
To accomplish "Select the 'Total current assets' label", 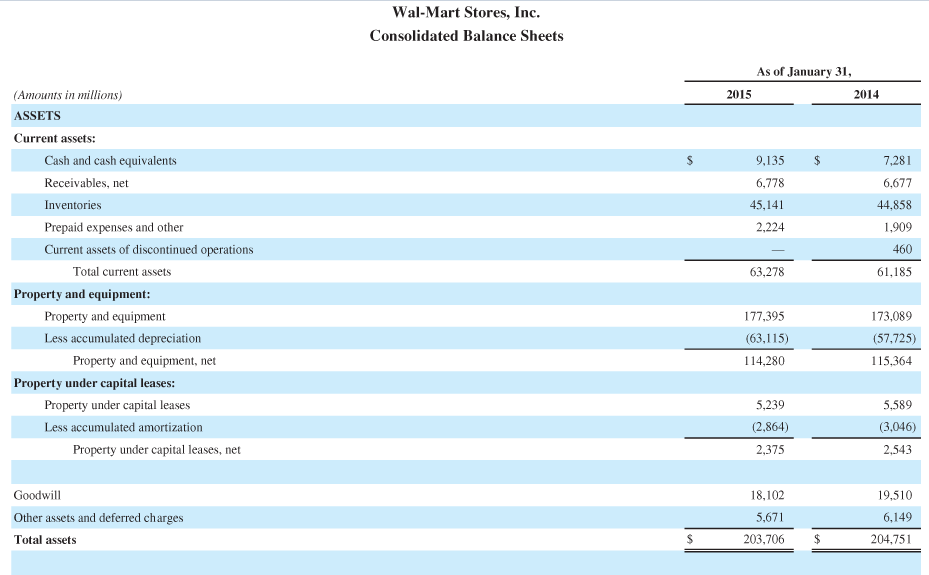I will pyautogui.click(x=122, y=272).
